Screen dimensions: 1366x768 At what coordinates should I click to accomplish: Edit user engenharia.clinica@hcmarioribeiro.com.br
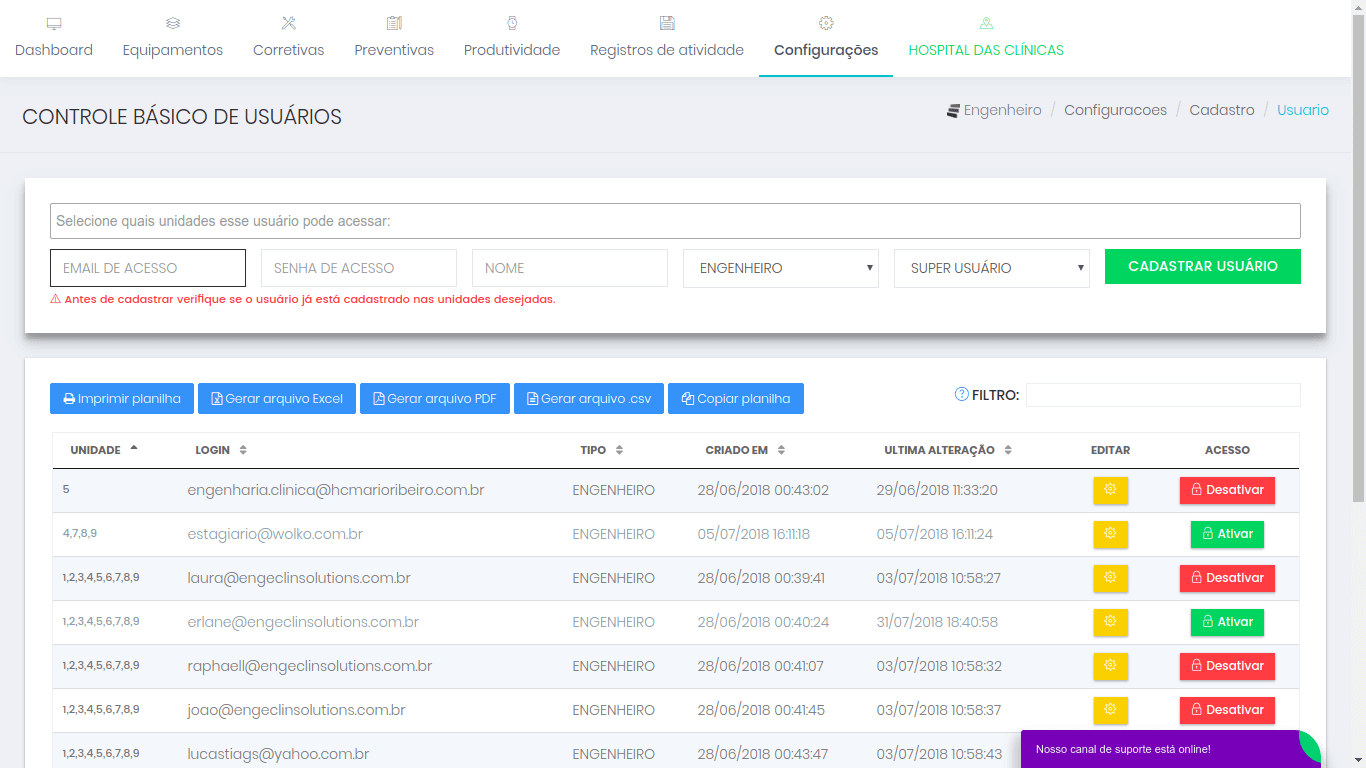pos(1110,490)
